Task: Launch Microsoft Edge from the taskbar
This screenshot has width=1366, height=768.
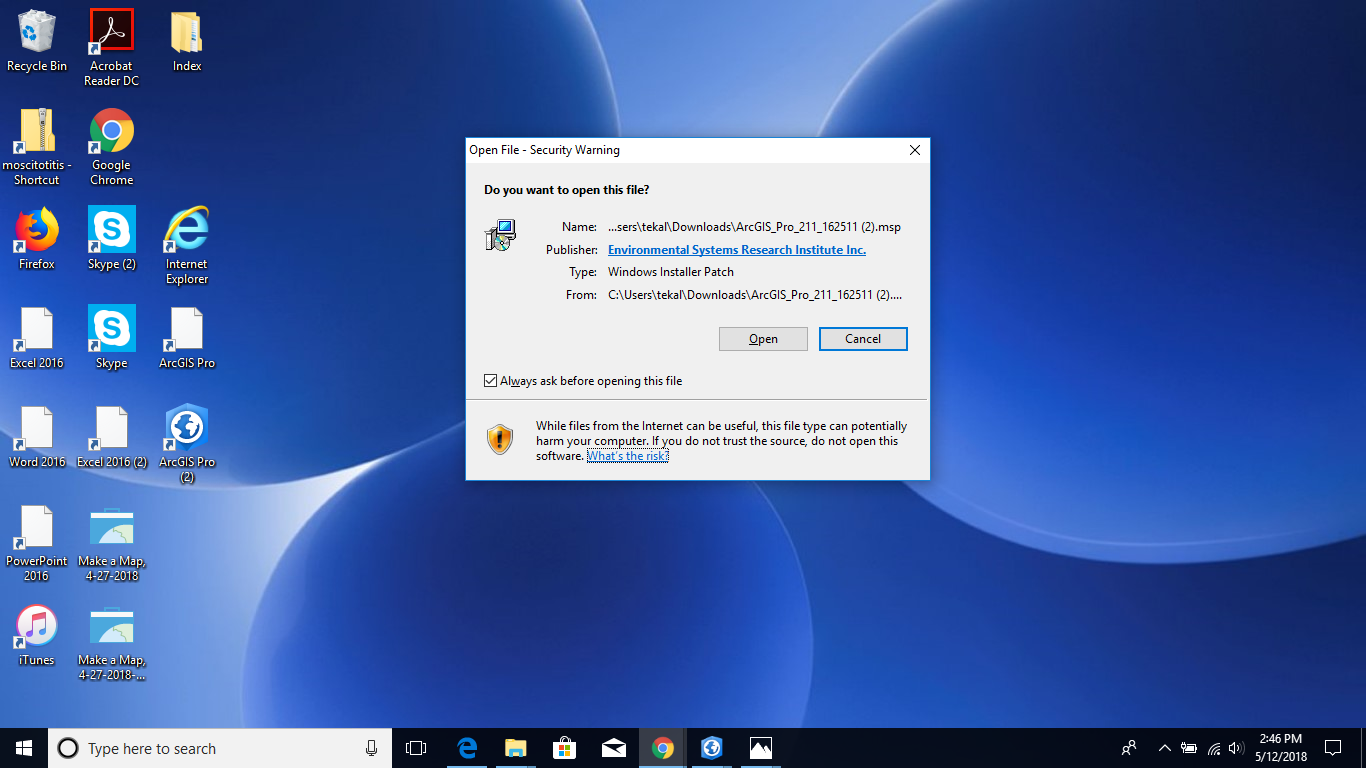Action: [x=466, y=748]
